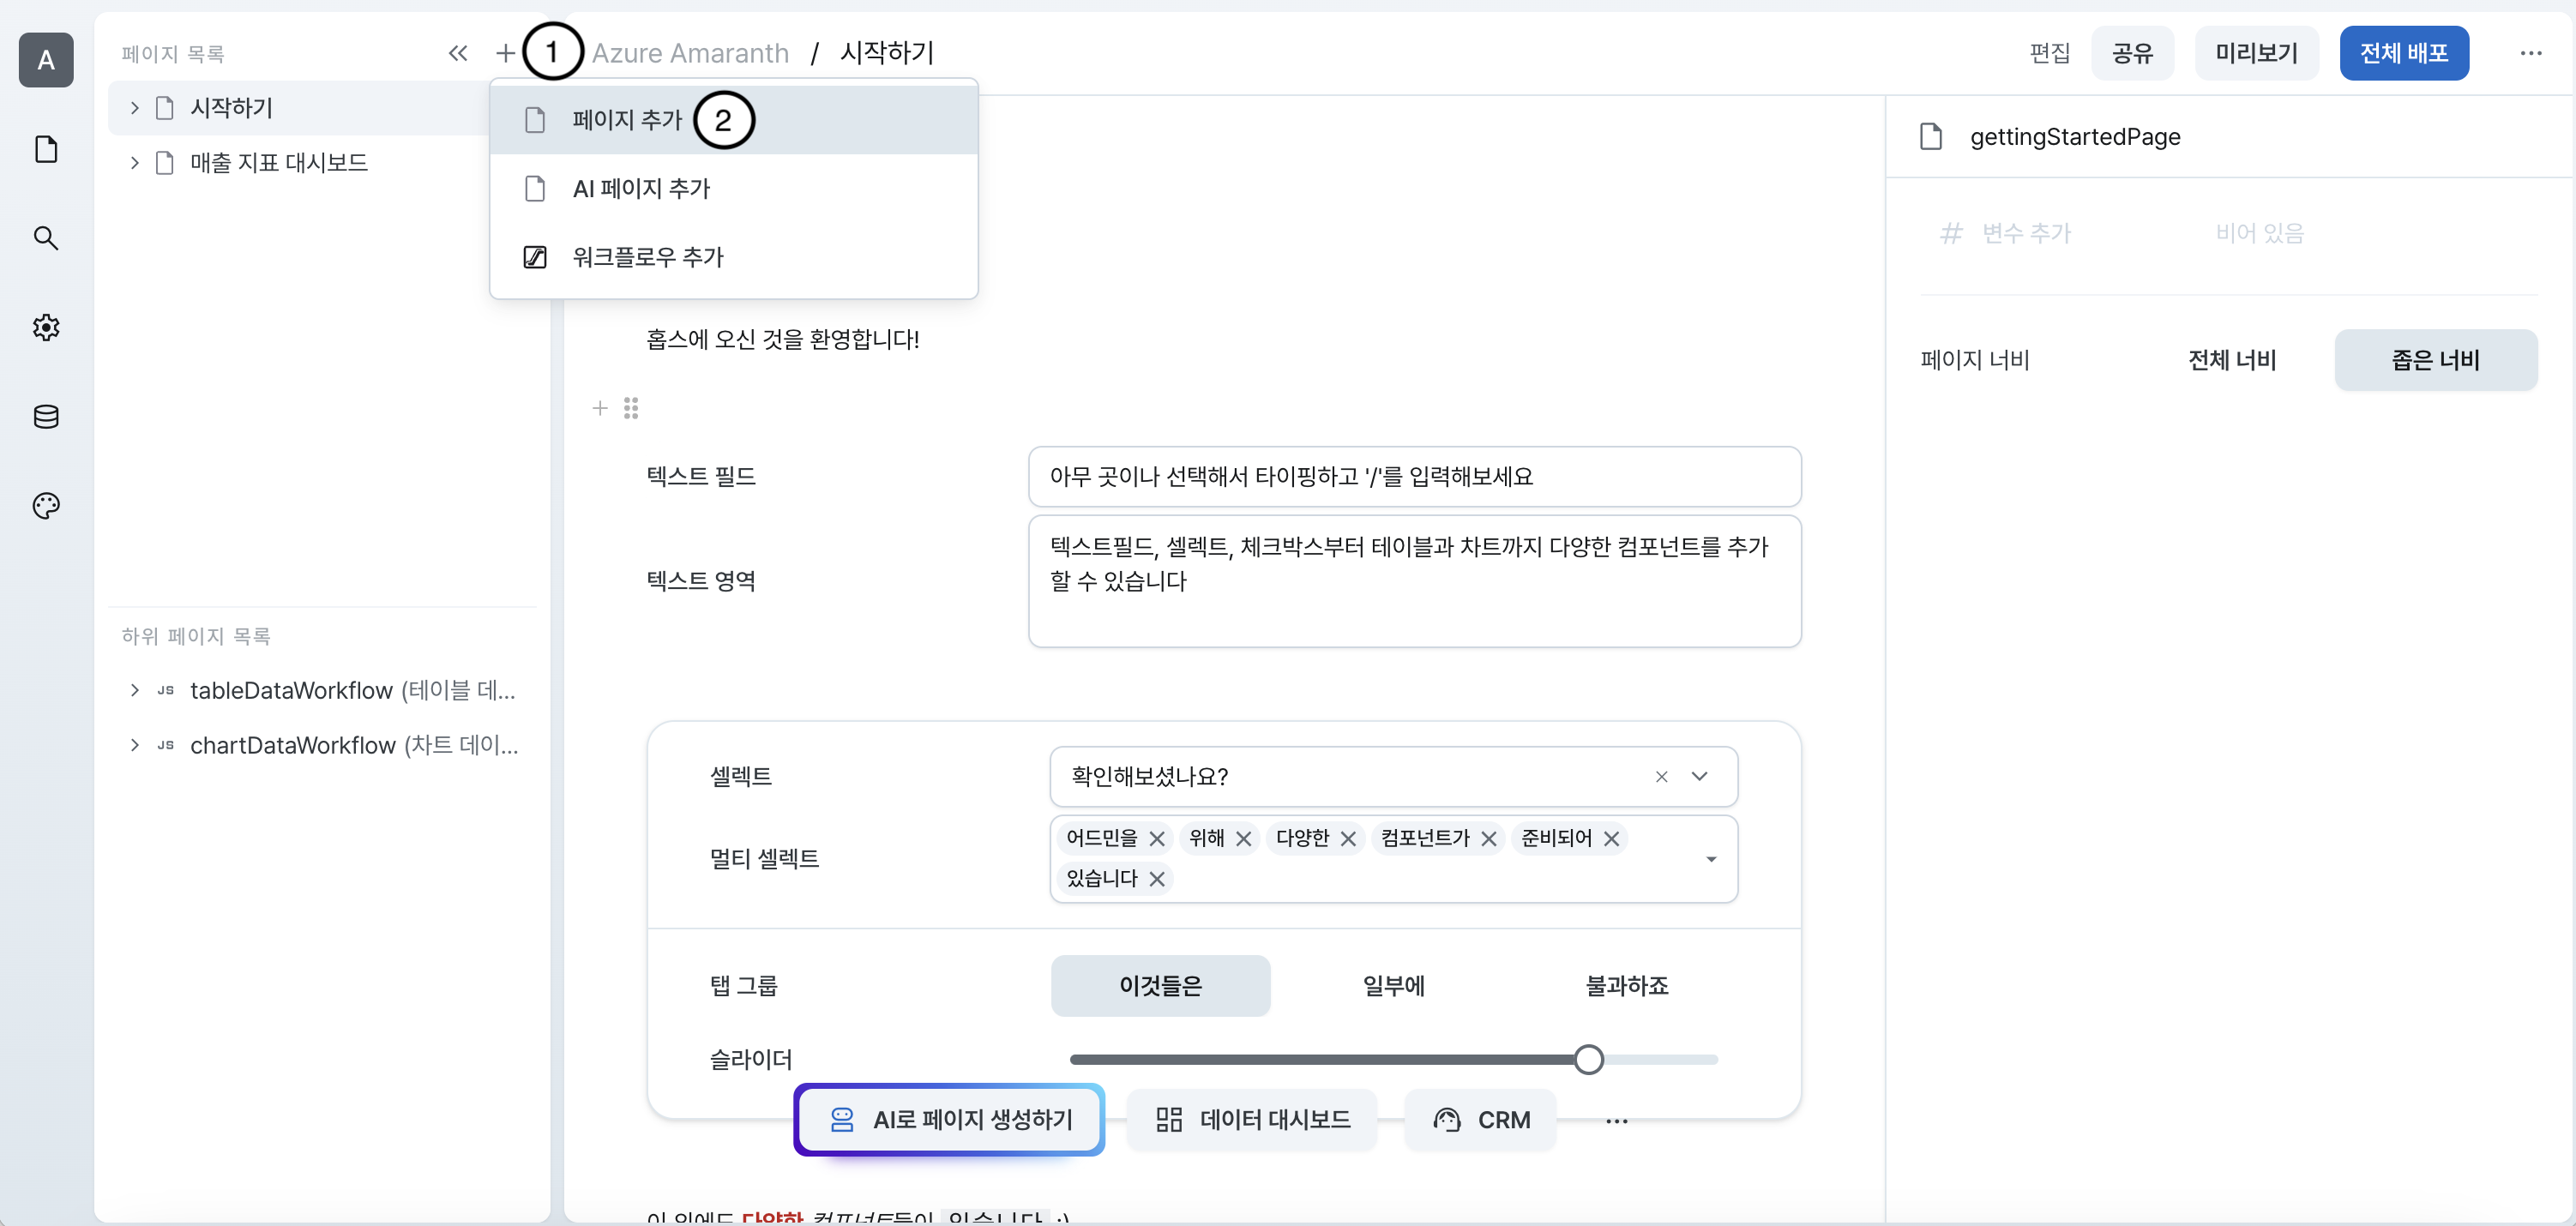Image resolution: width=2576 pixels, height=1226 pixels.
Task: Click the CRM template button
Action: pos(1480,1120)
